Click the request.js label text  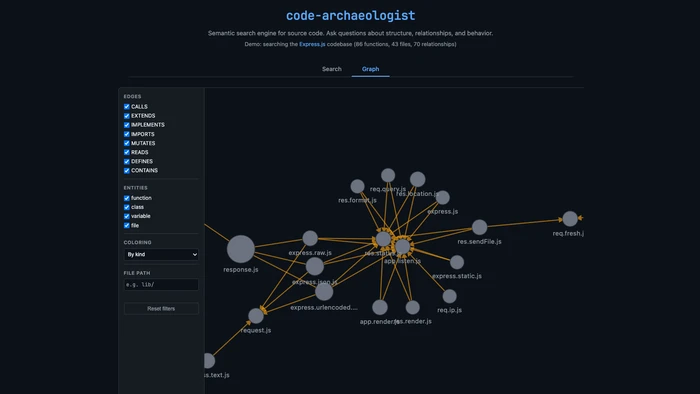click(x=256, y=330)
